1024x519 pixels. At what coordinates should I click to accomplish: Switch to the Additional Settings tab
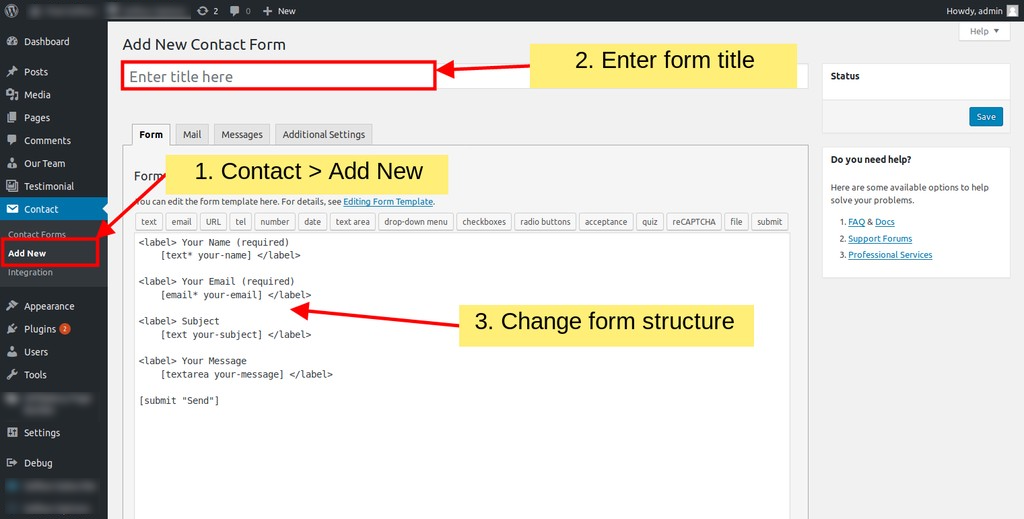point(323,135)
